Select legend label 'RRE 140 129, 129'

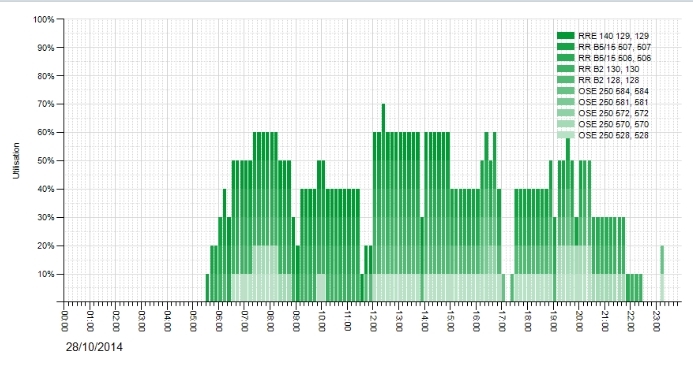coord(613,36)
